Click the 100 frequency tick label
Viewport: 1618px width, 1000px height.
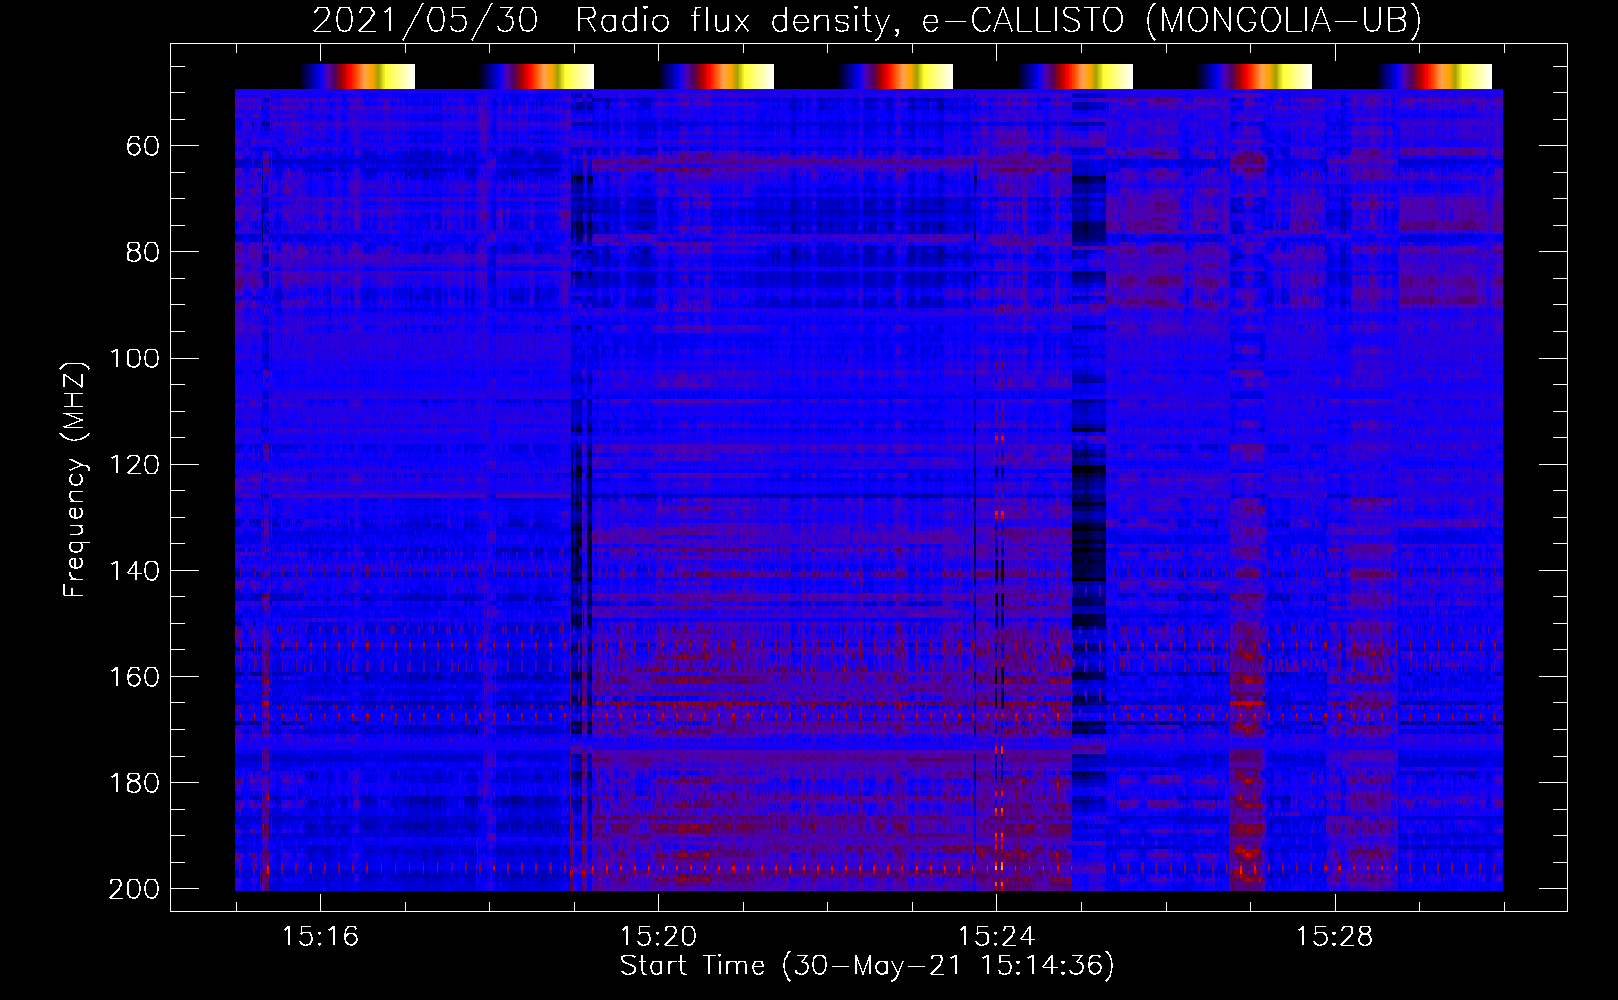pos(134,359)
